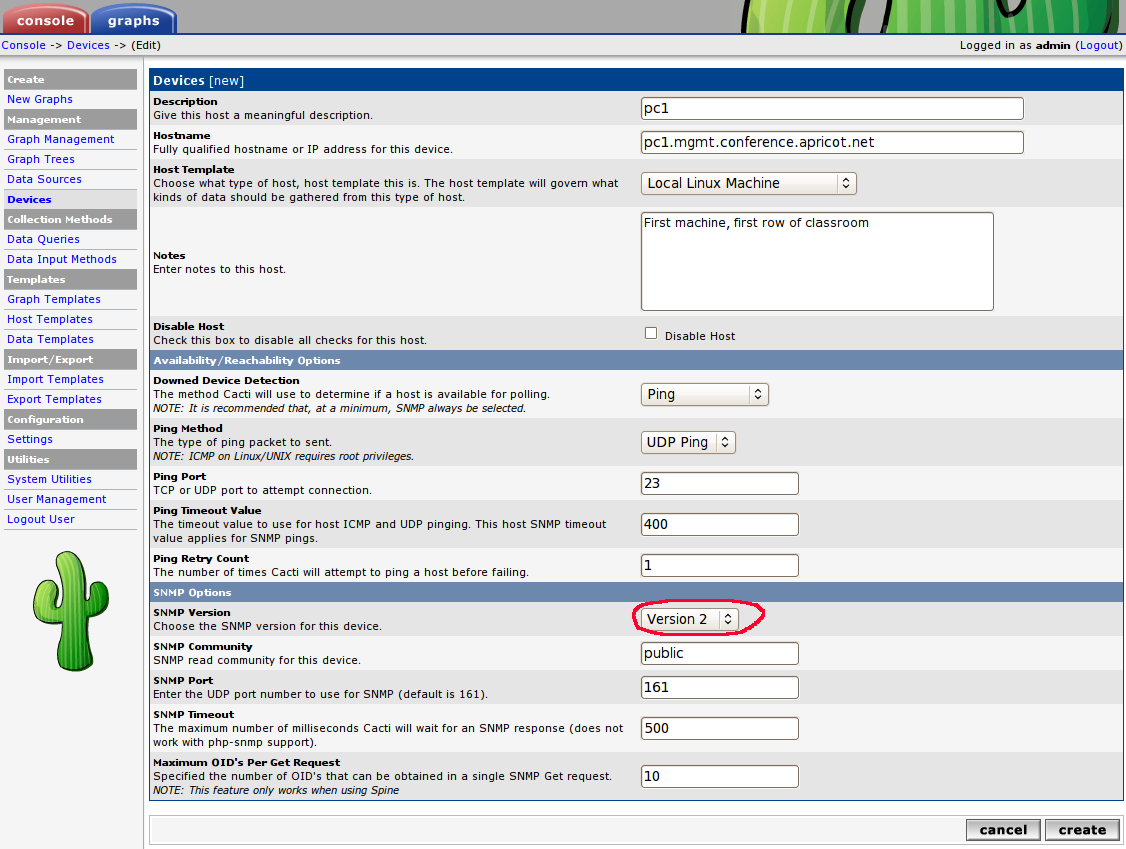Click the Ping Port input field

[719, 483]
